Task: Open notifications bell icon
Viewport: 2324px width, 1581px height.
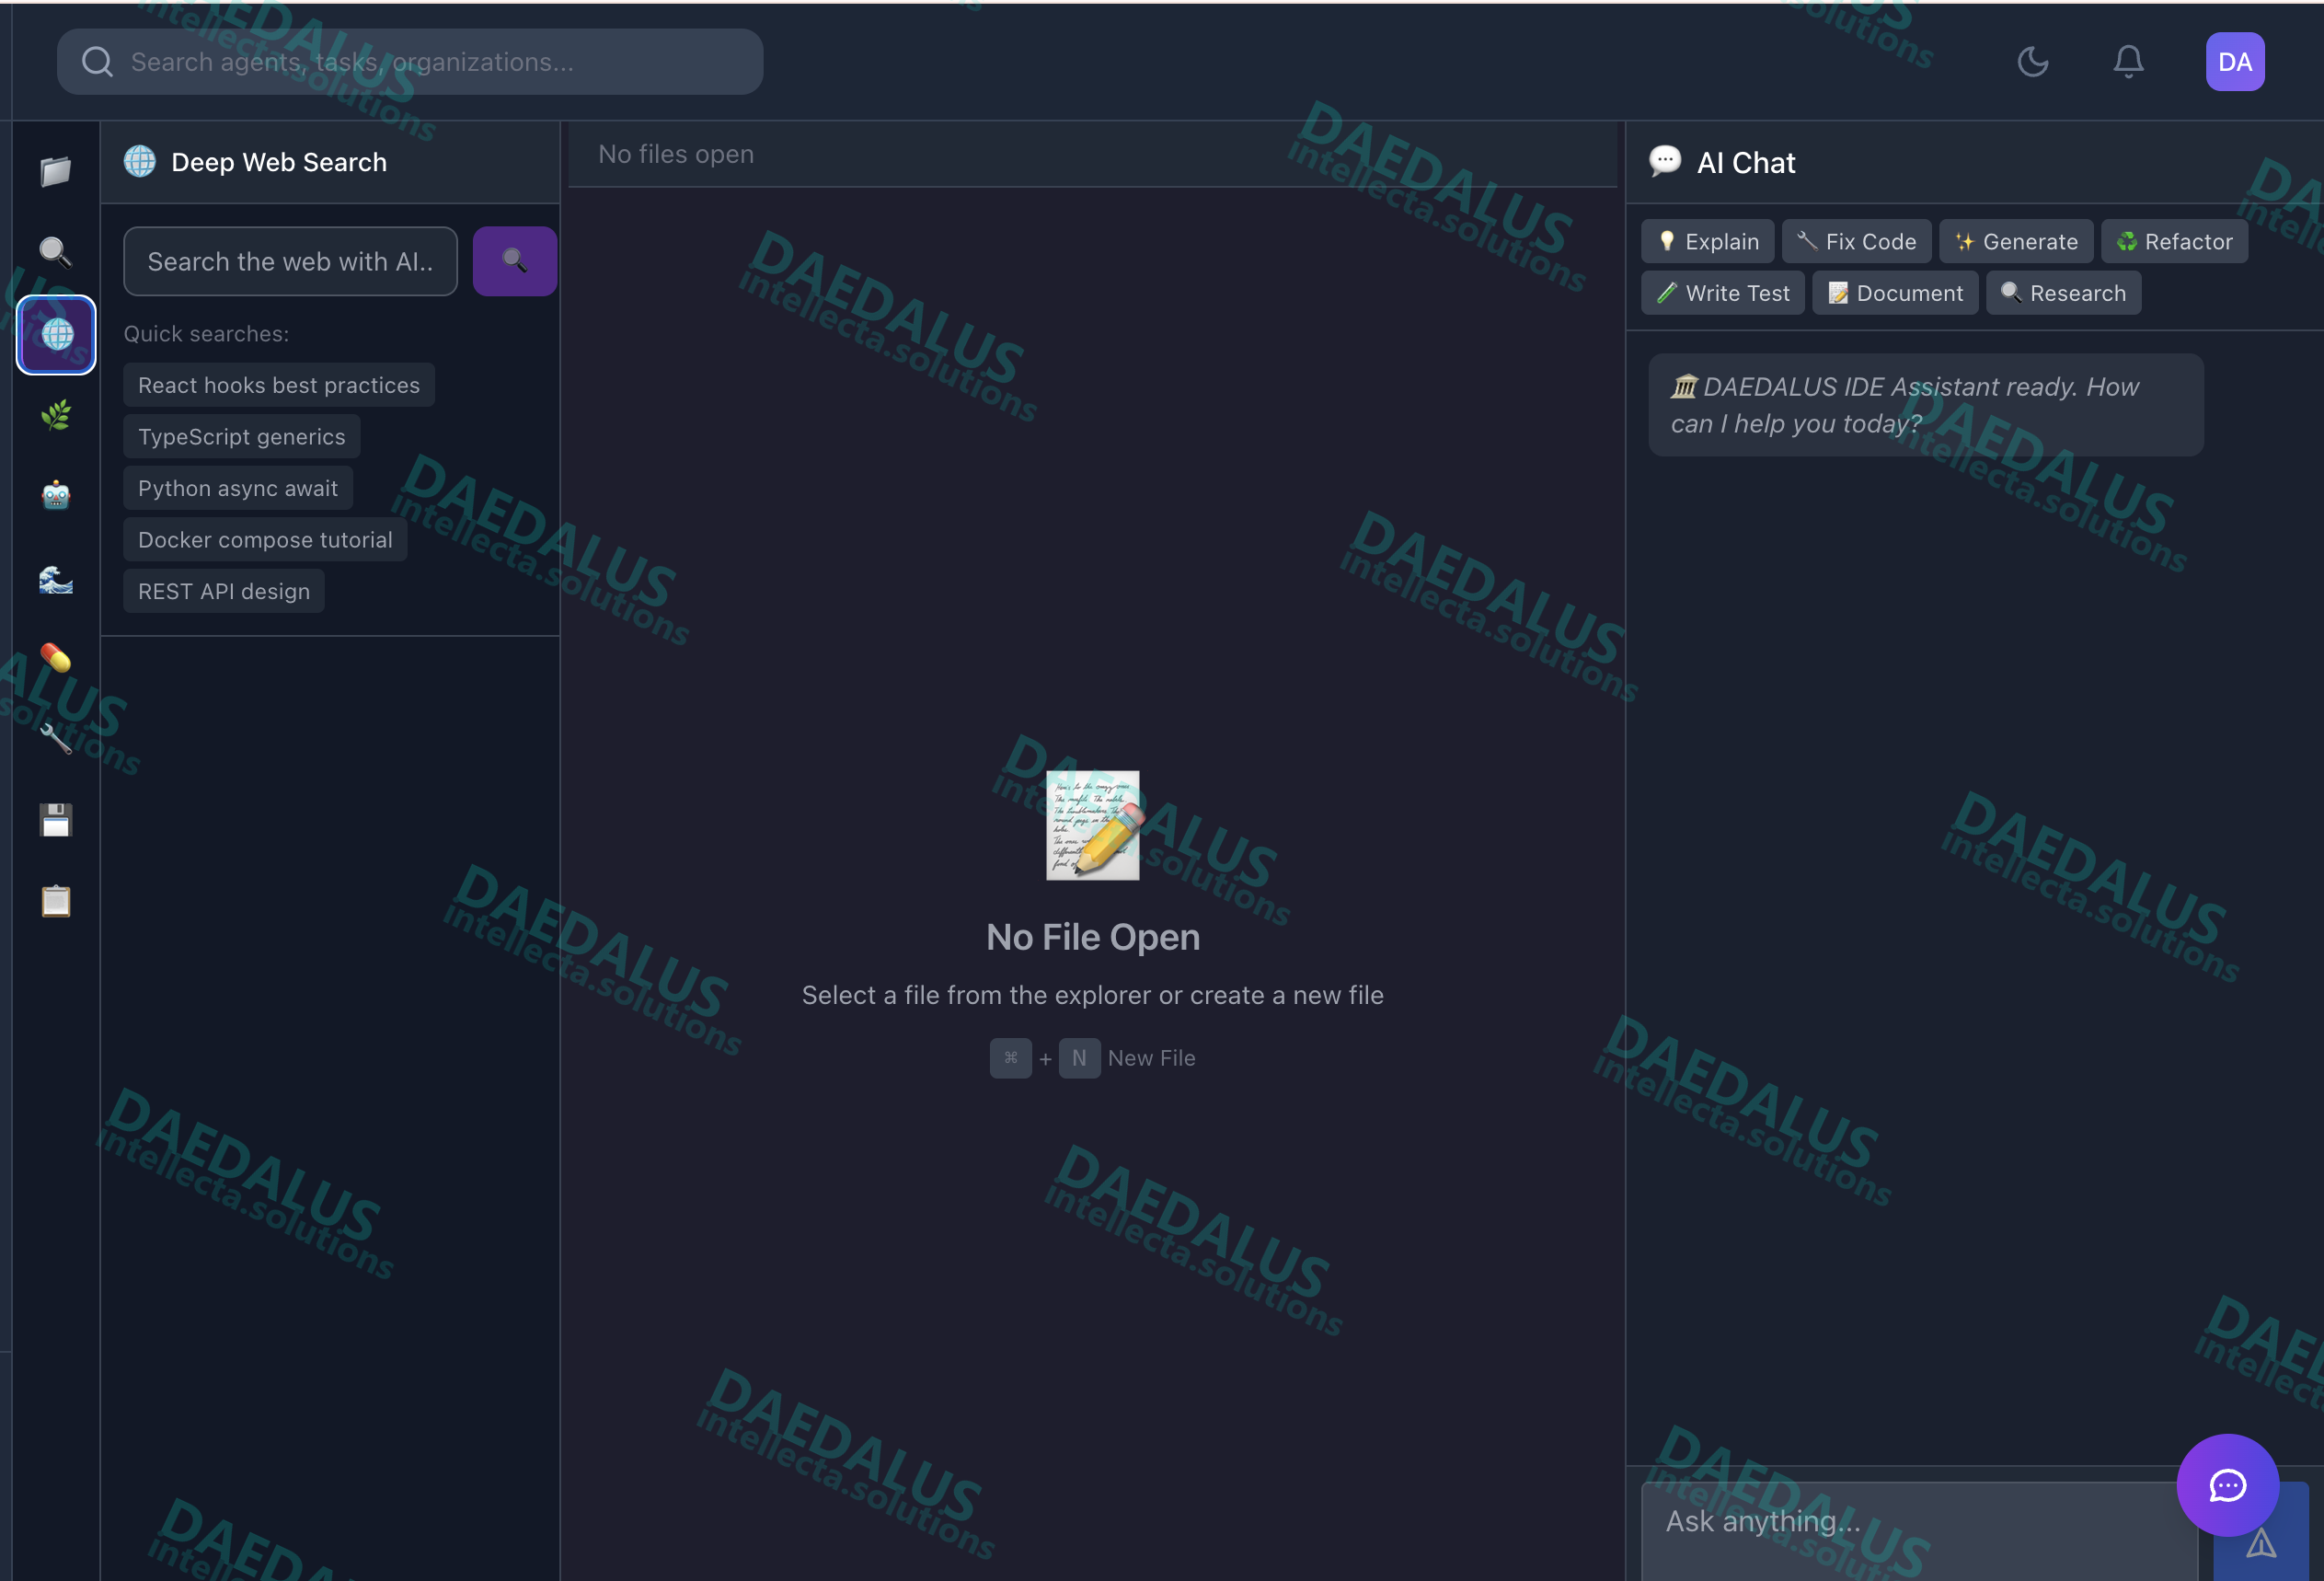Action: tap(2128, 62)
